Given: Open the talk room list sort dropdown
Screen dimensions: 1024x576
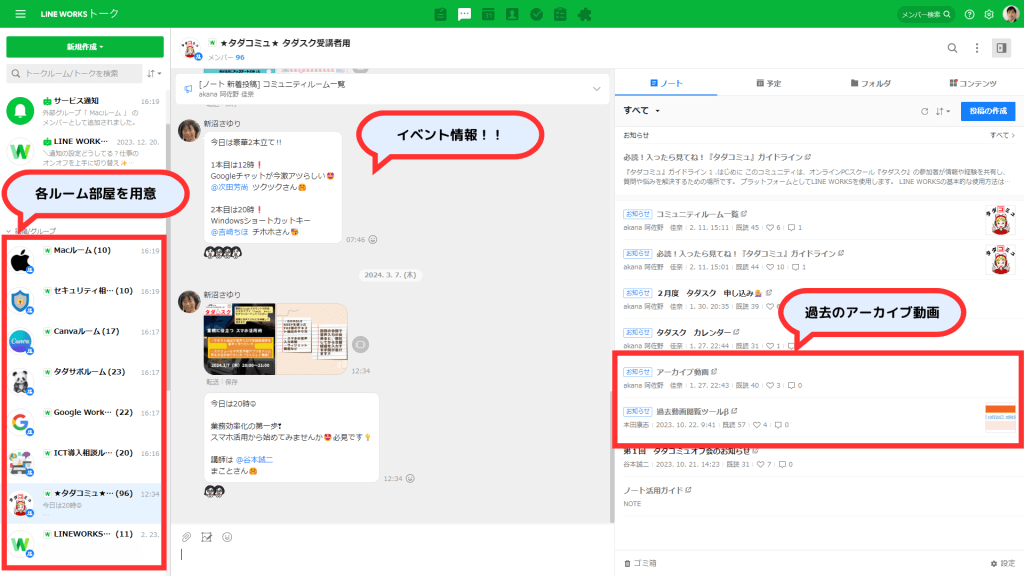Looking at the screenshot, I should coord(153,73).
